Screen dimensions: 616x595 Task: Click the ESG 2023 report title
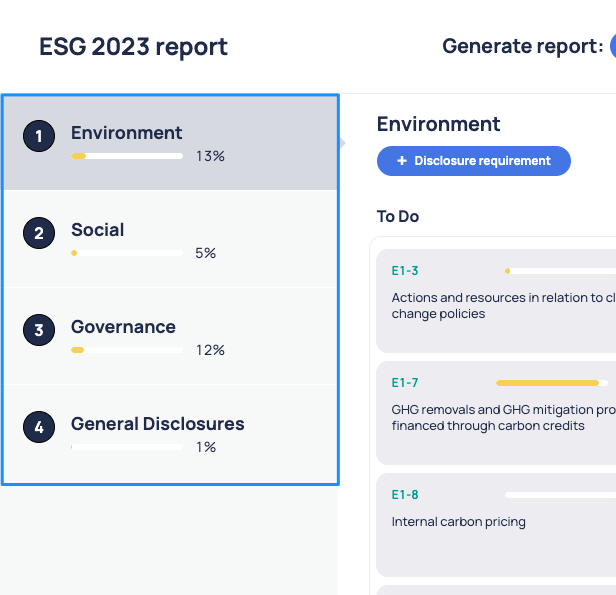click(x=133, y=47)
